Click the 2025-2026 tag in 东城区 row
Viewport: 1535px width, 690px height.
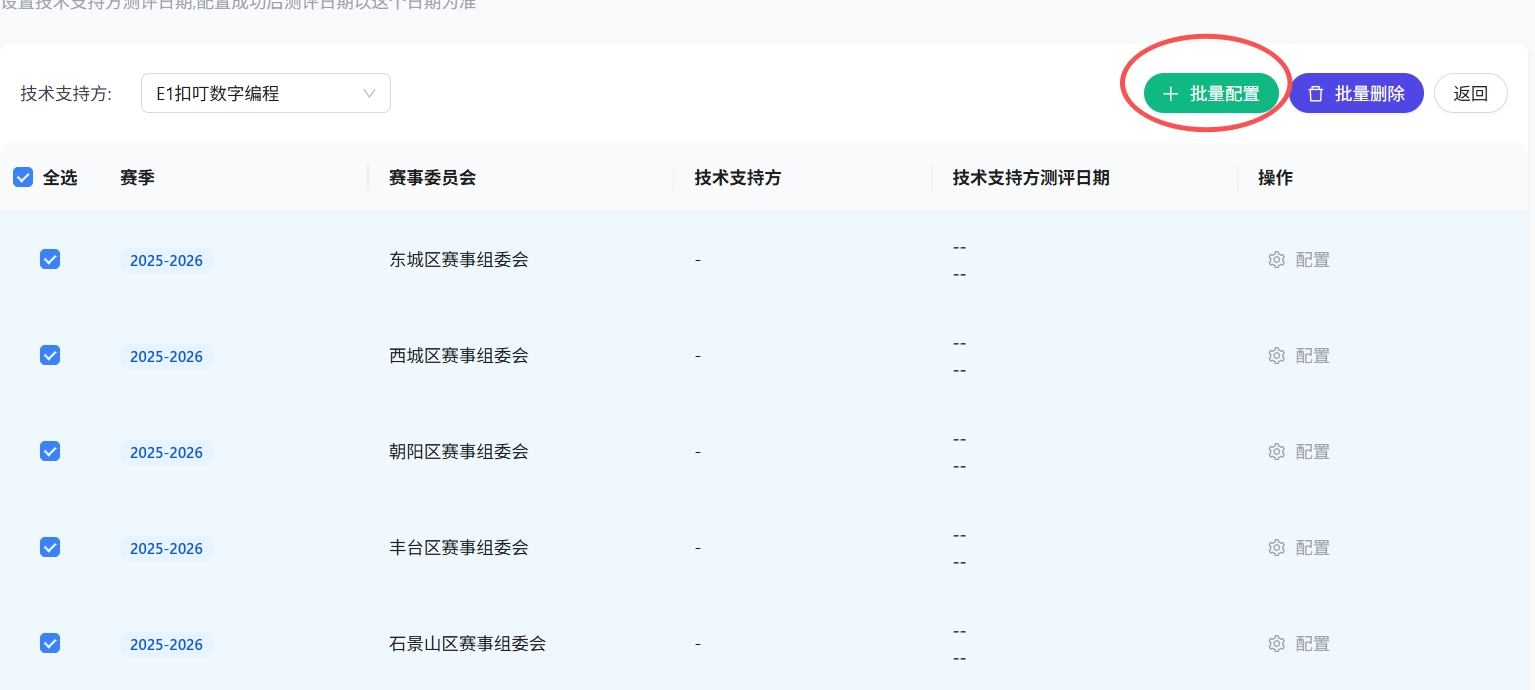166,260
